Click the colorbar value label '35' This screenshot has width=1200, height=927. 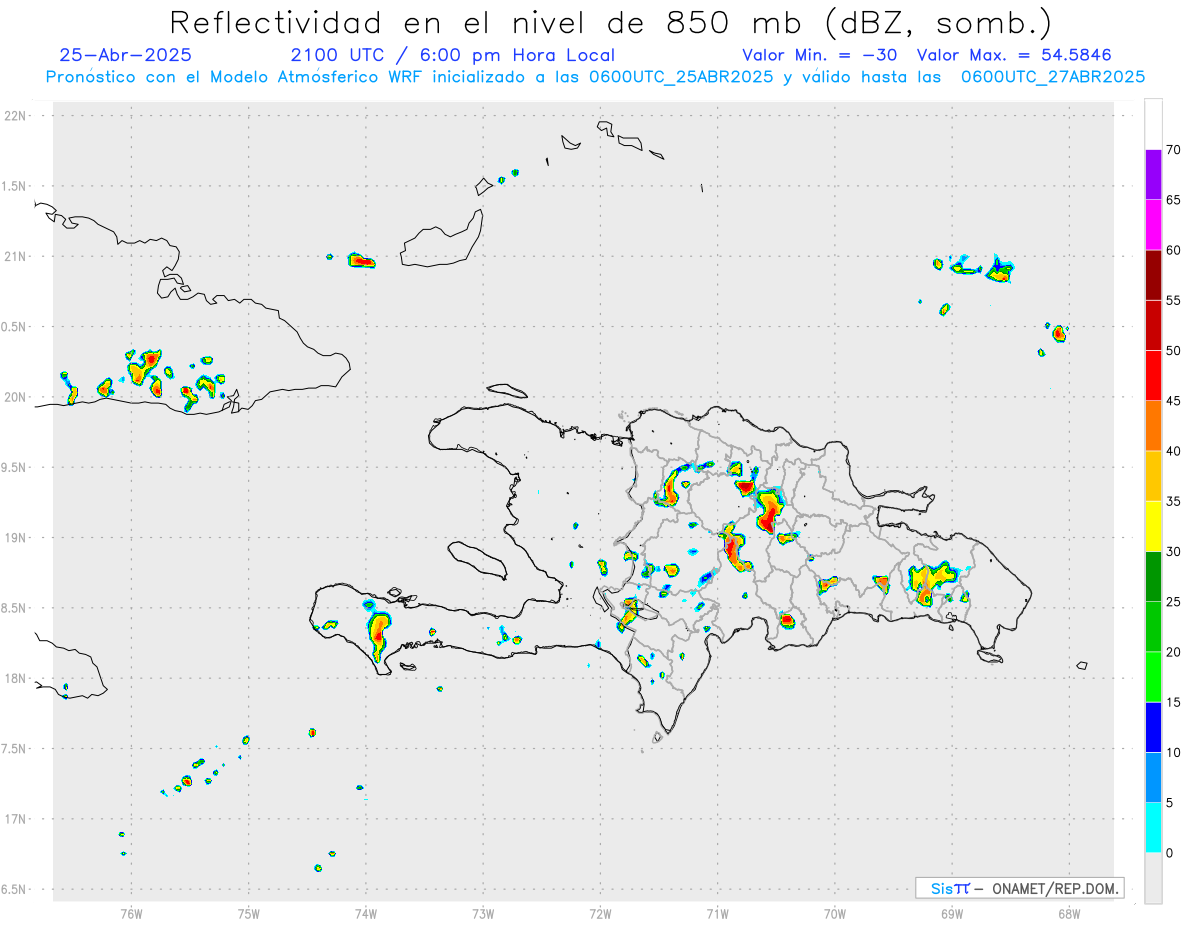coord(1173,501)
